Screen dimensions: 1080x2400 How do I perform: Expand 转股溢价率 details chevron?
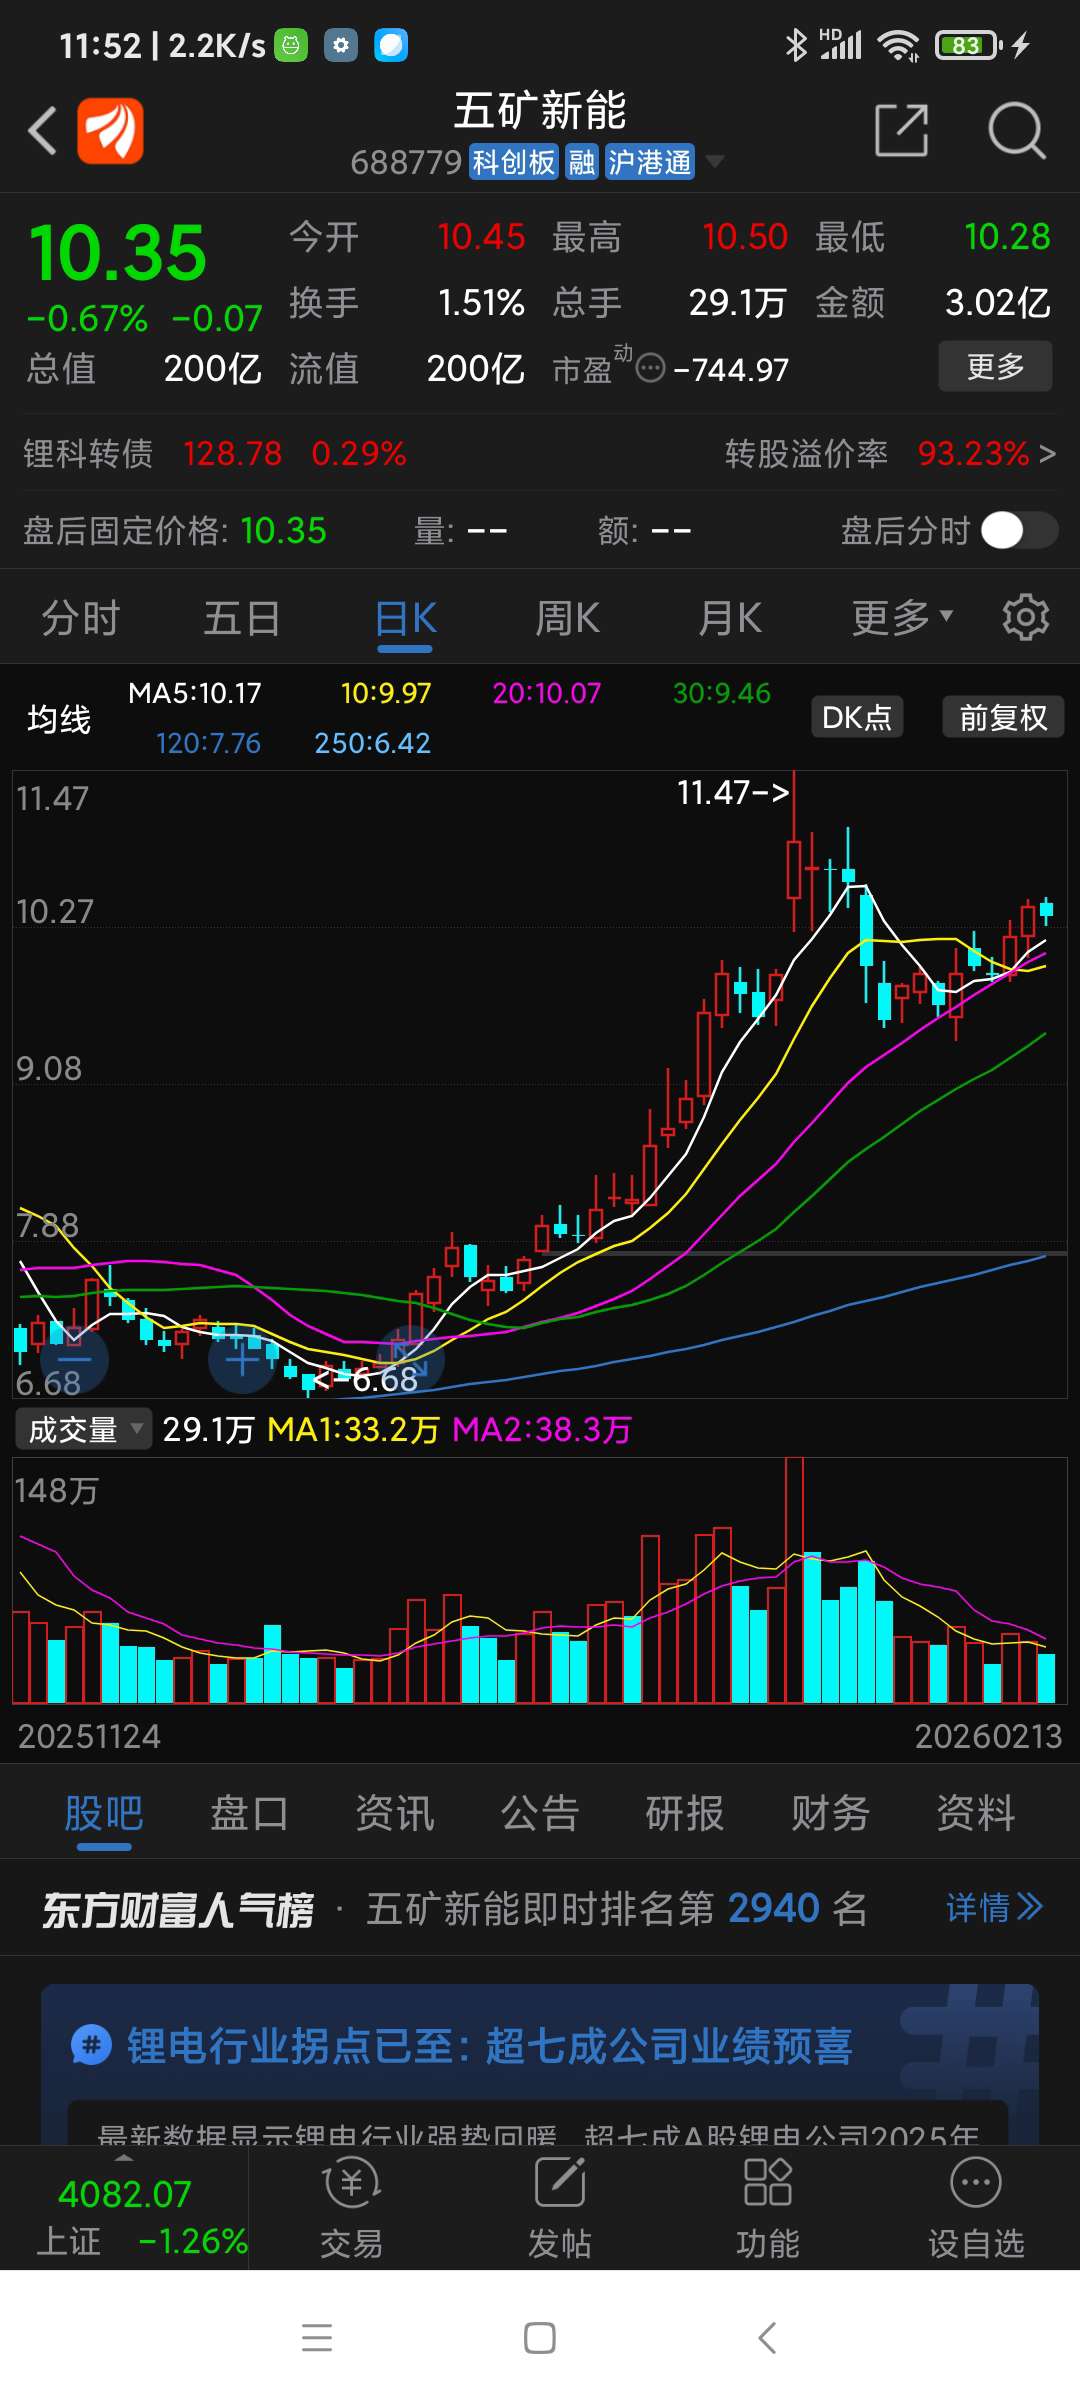[x=1047, y=454]
